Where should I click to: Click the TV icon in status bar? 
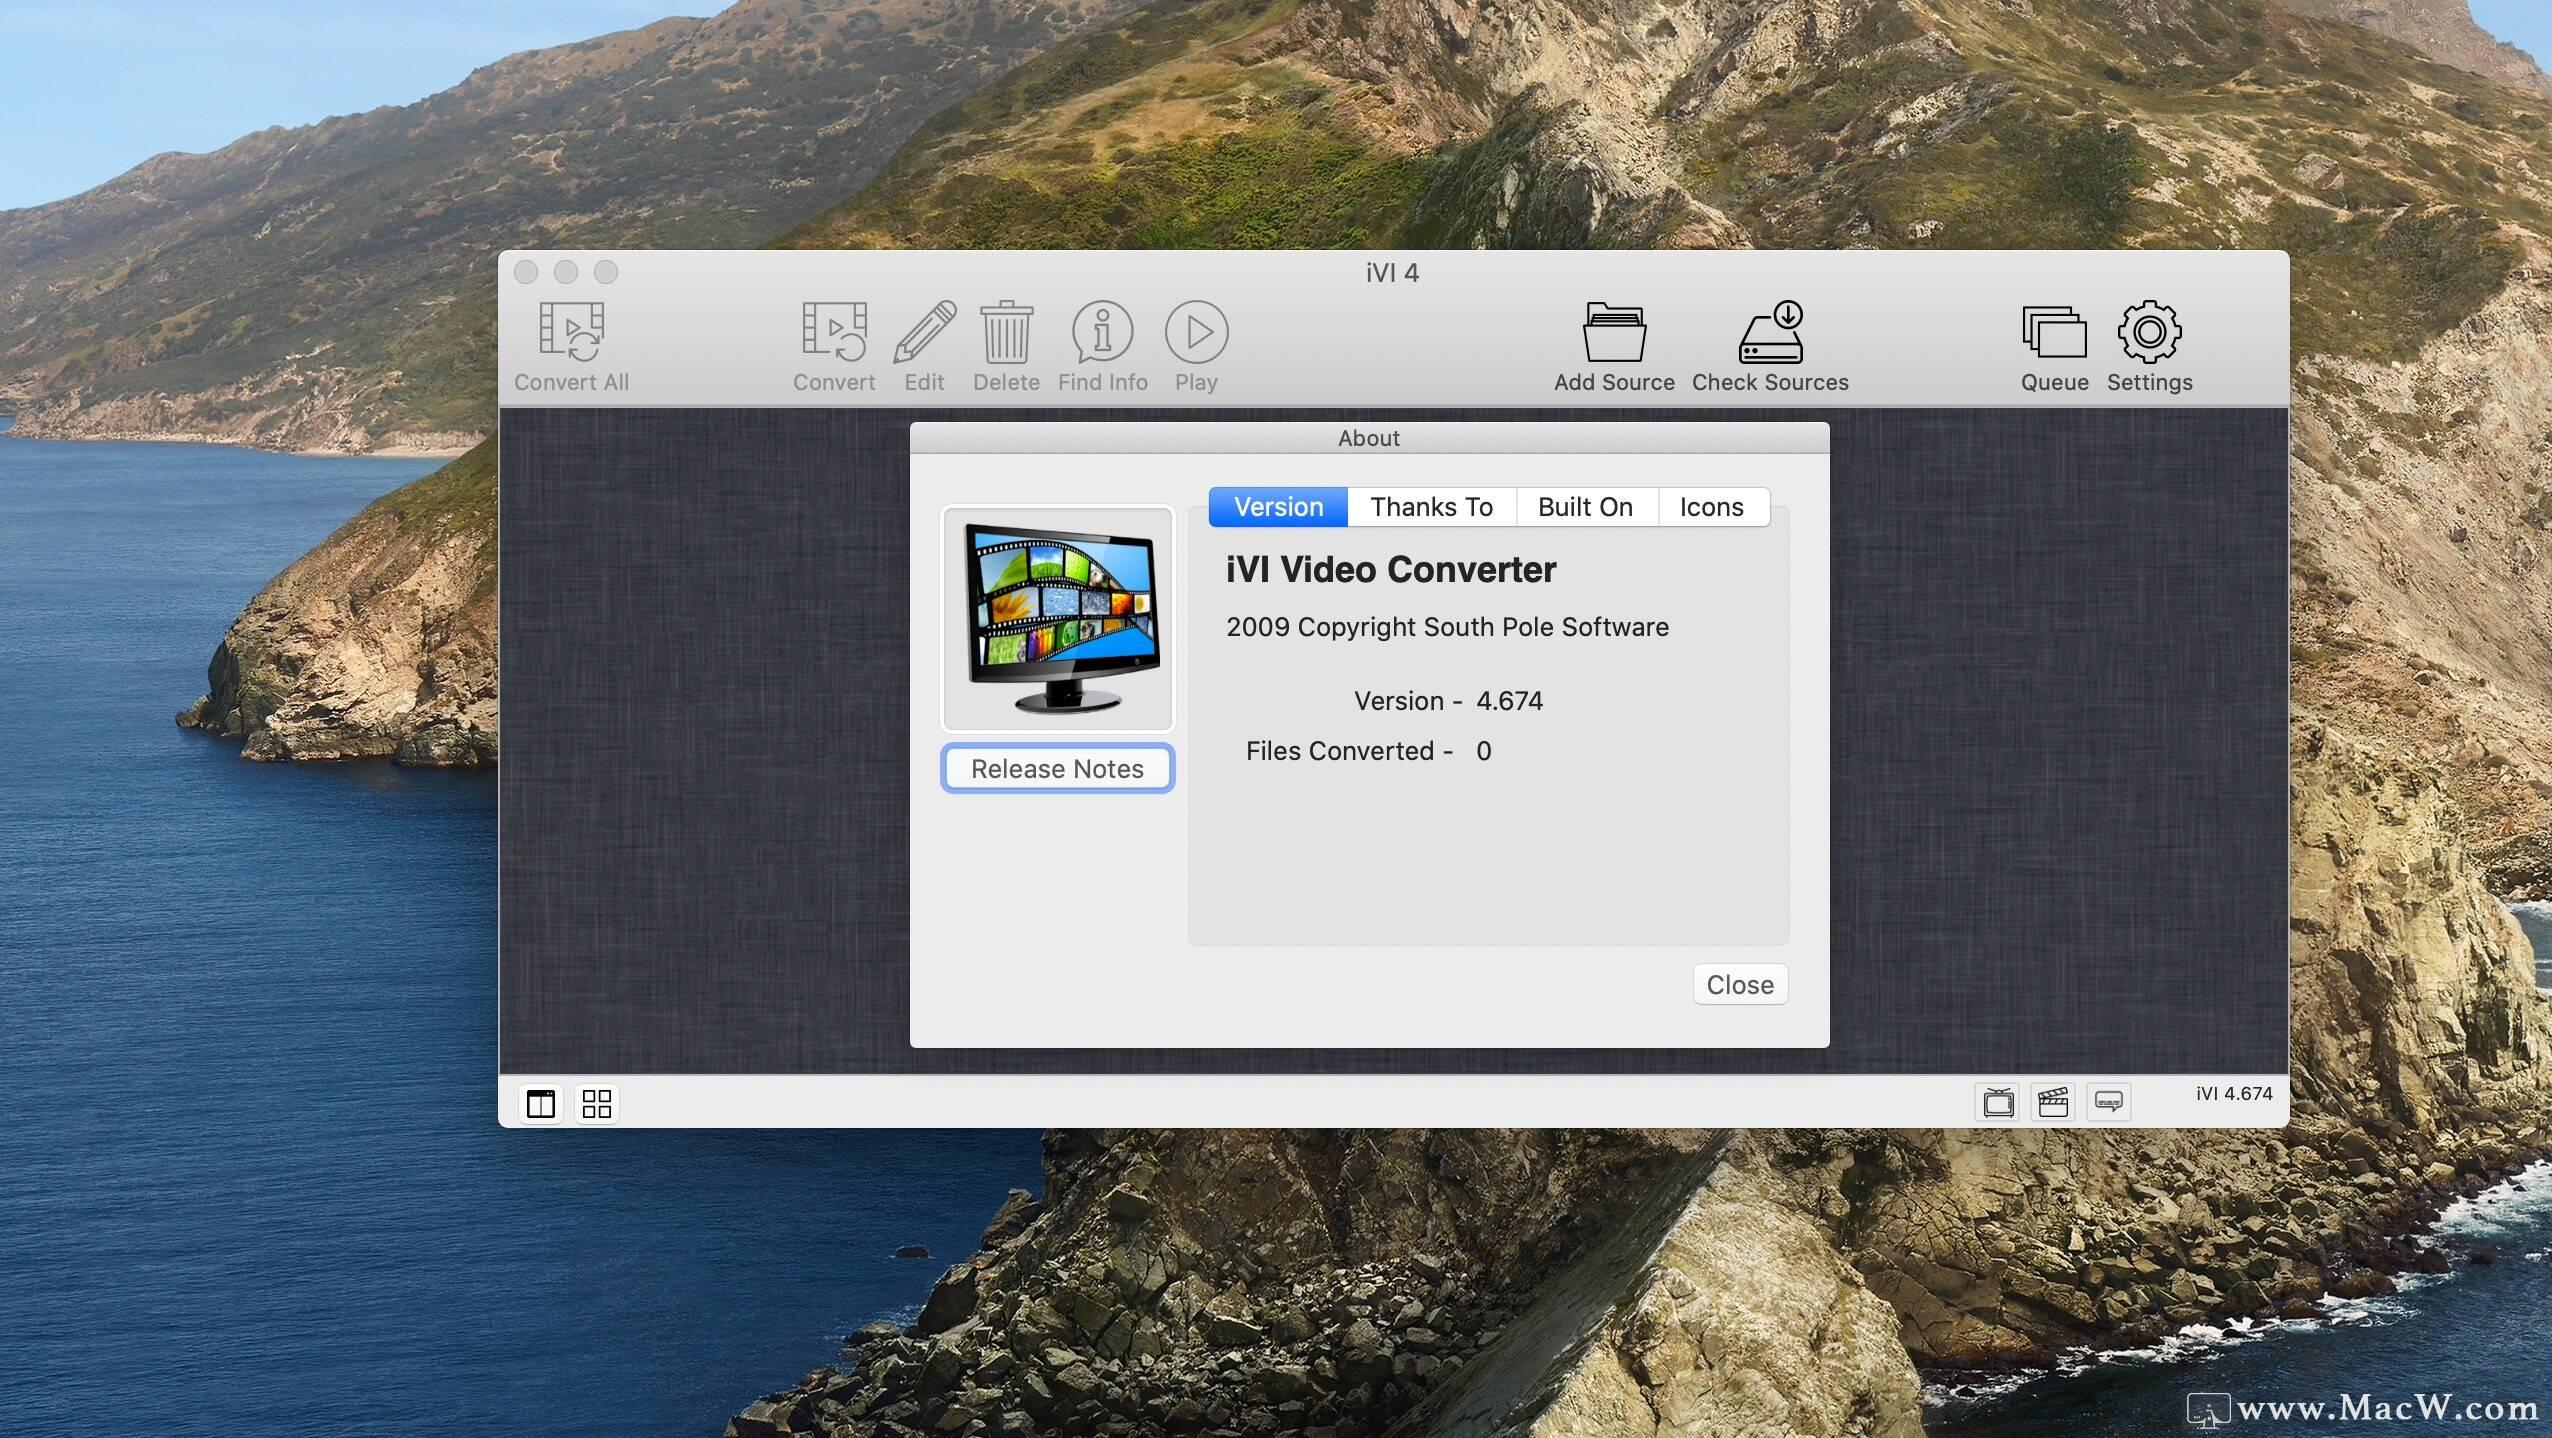coord(1998,1102)
